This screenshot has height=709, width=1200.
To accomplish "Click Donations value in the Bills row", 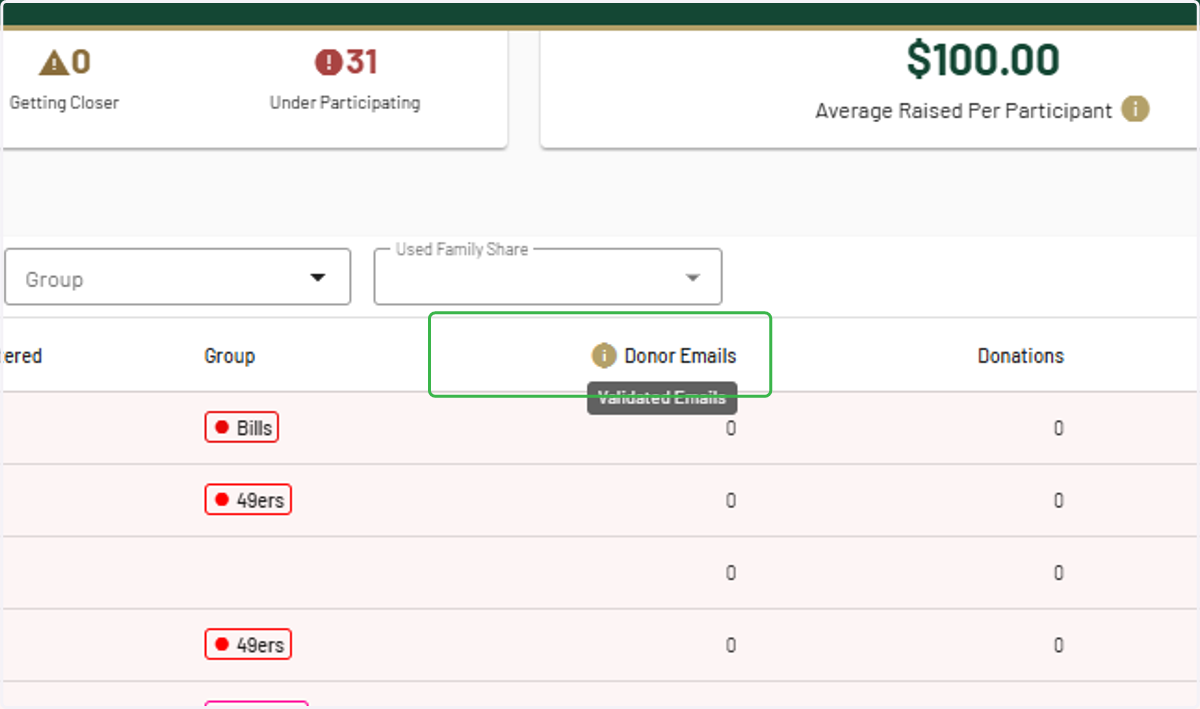I will pyautogui.click(x=1058, y=428).
